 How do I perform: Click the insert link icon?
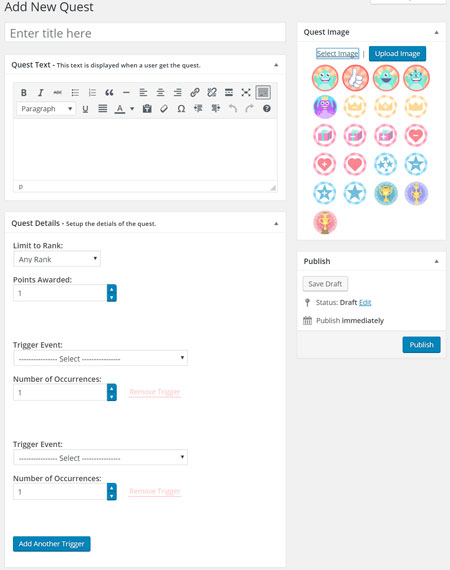coord(195,93)
